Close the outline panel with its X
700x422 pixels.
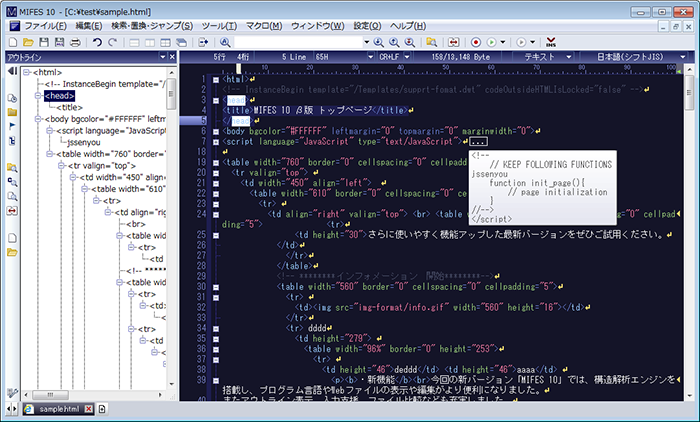pos(173,58)
